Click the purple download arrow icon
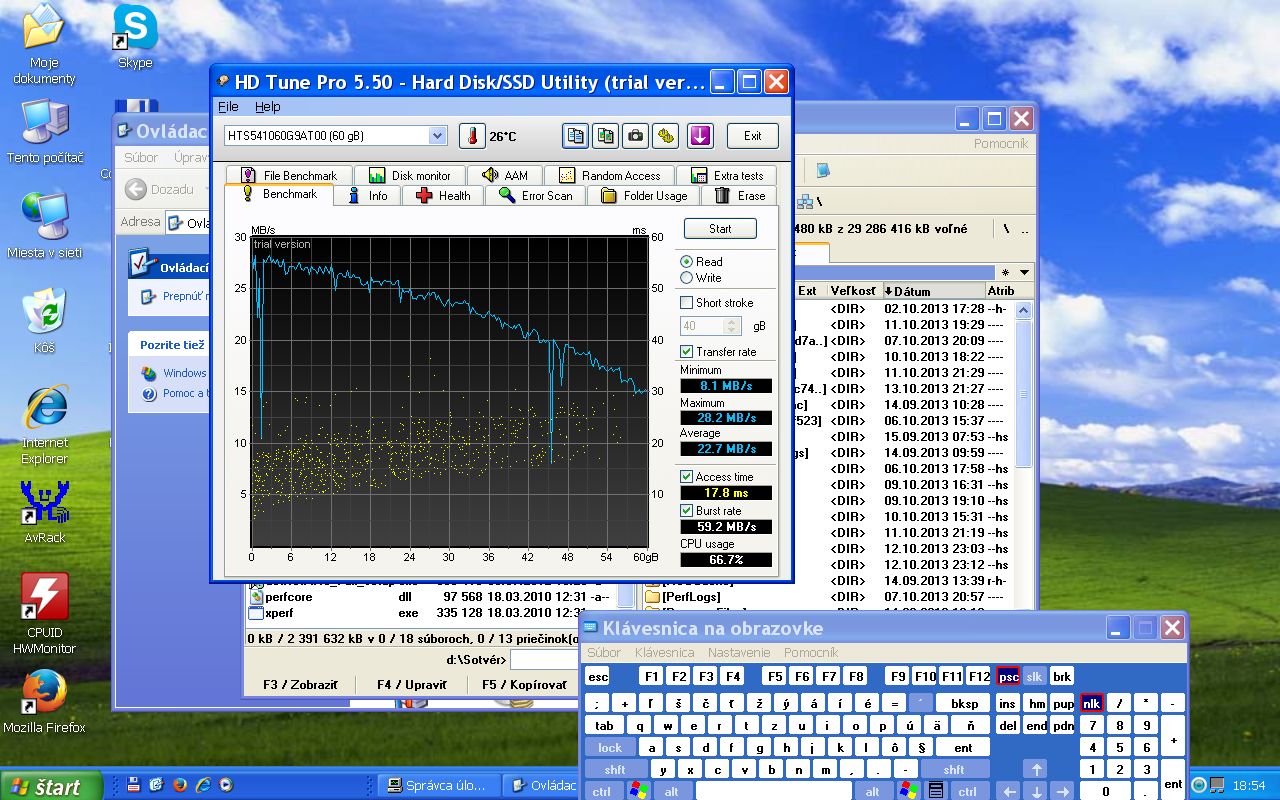Screen dimensions: 1280x800 tap(699, 136)
